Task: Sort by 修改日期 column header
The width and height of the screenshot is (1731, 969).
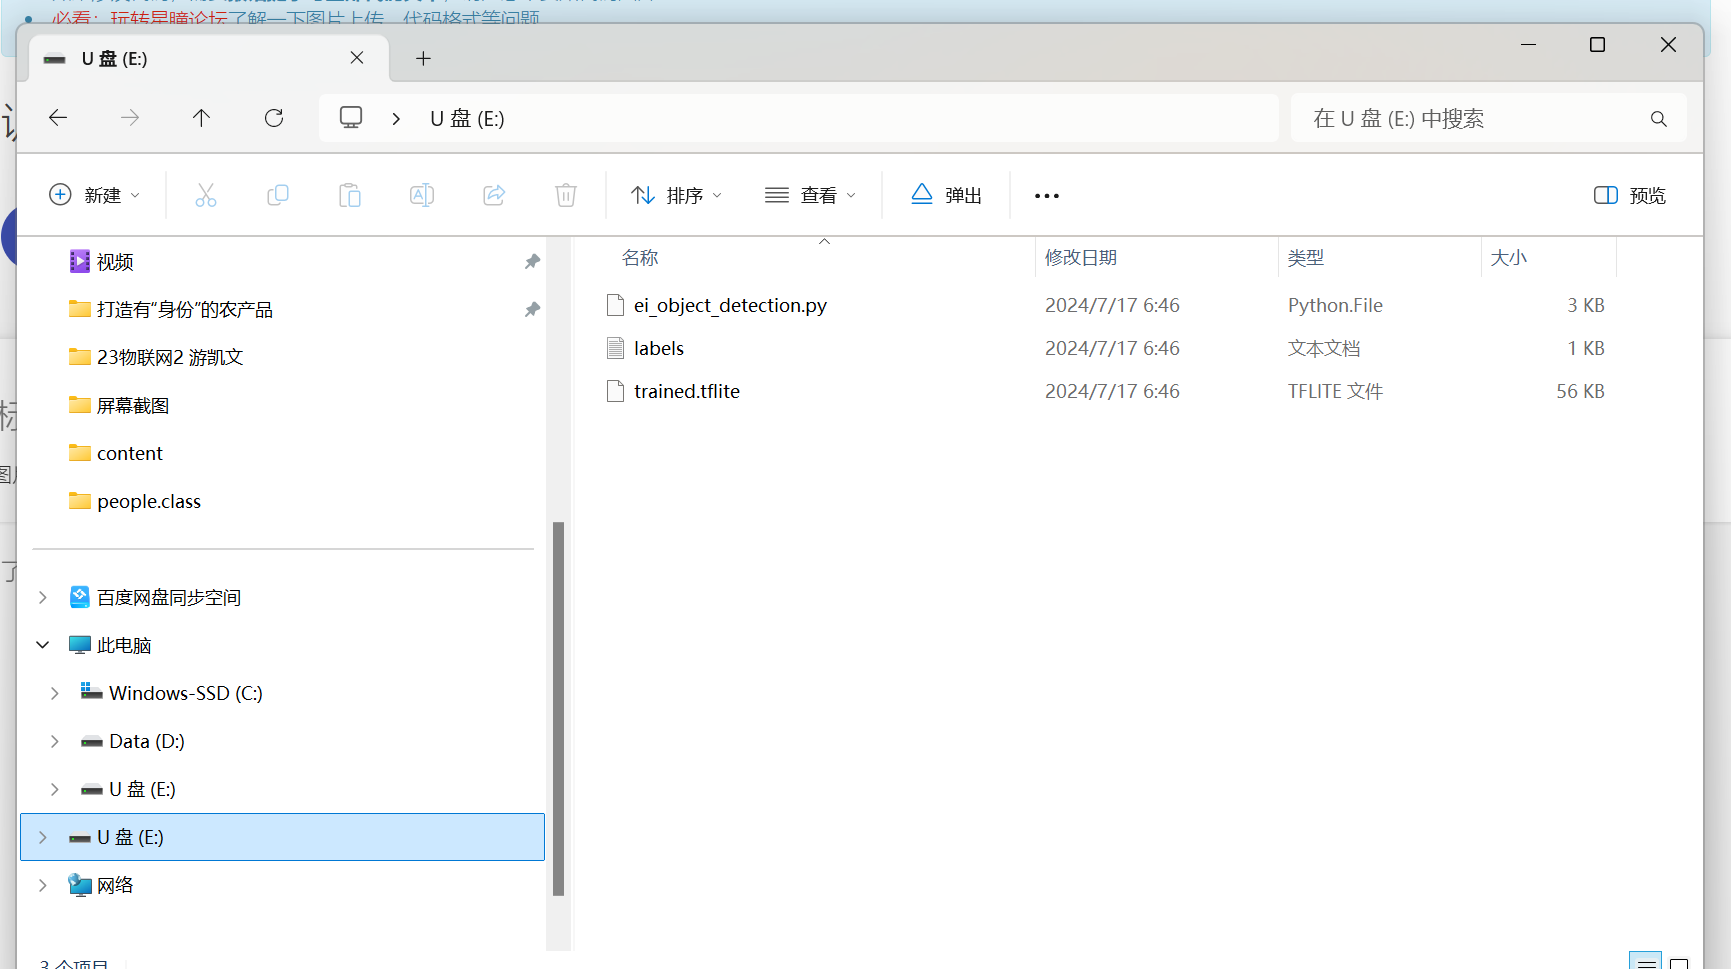Action: (1081, 258)
